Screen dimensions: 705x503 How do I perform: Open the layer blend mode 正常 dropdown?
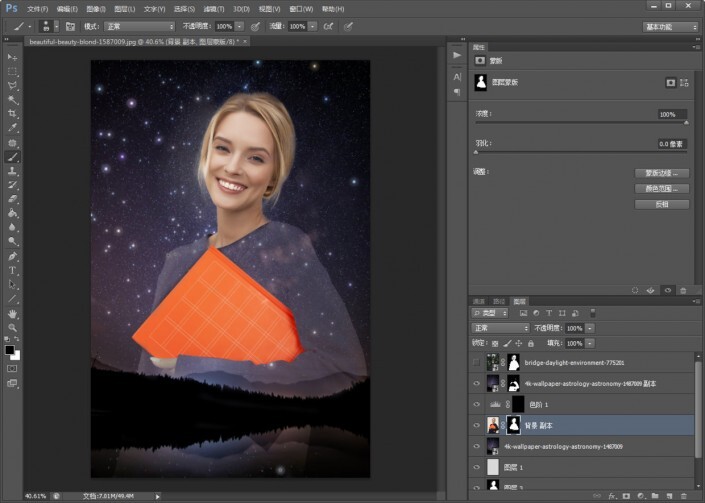[499, 328]
